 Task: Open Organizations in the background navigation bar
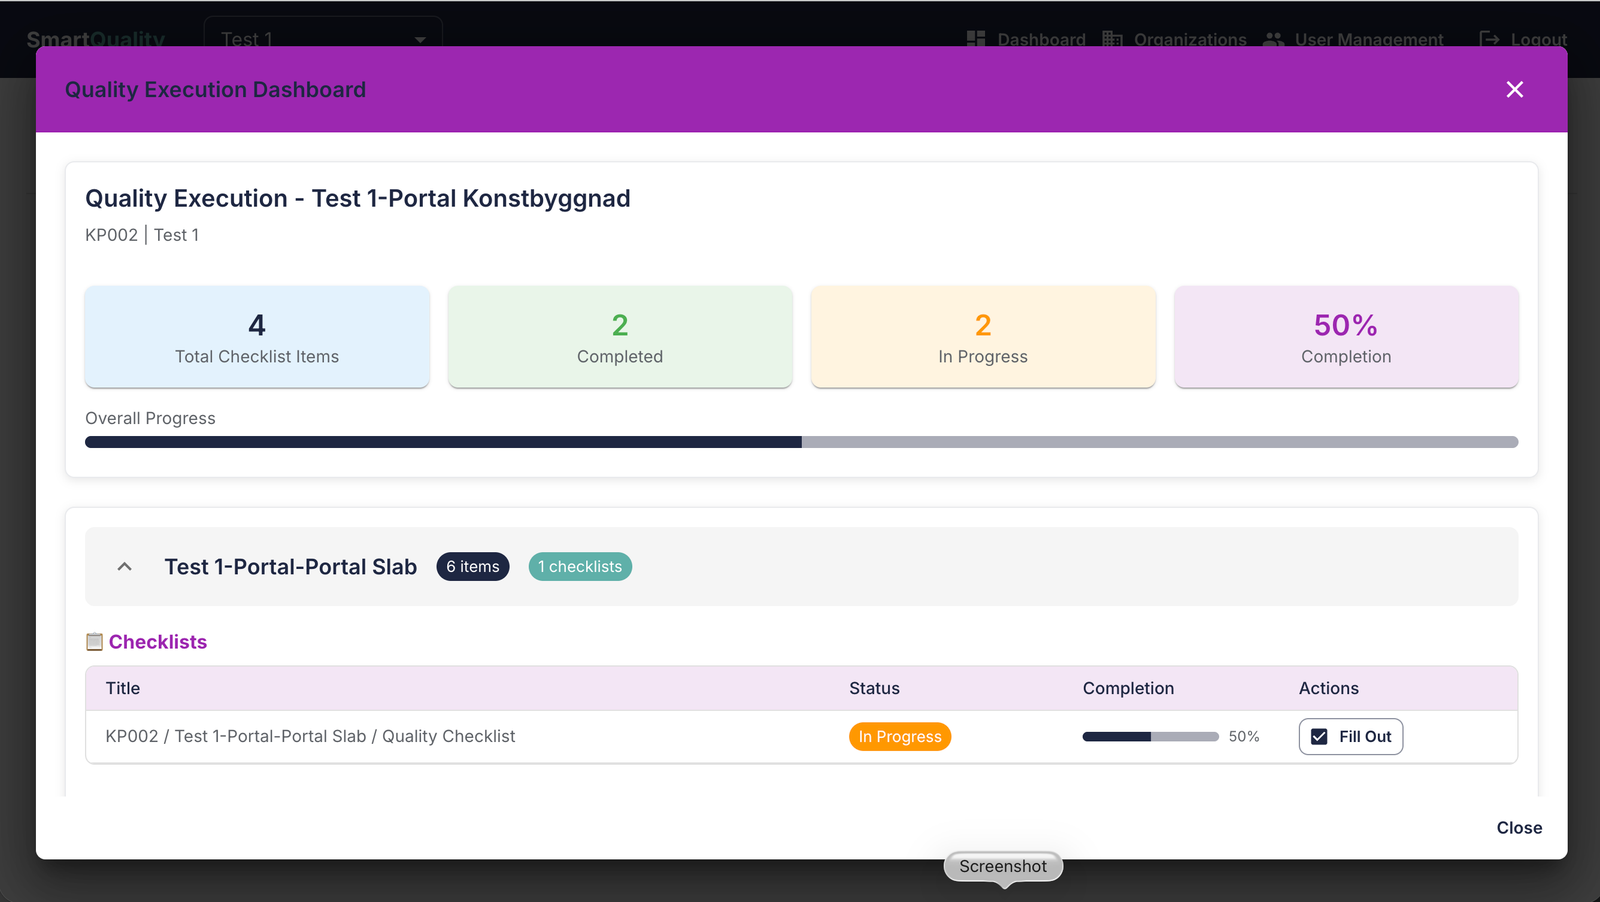click(x=1175, y=39)
